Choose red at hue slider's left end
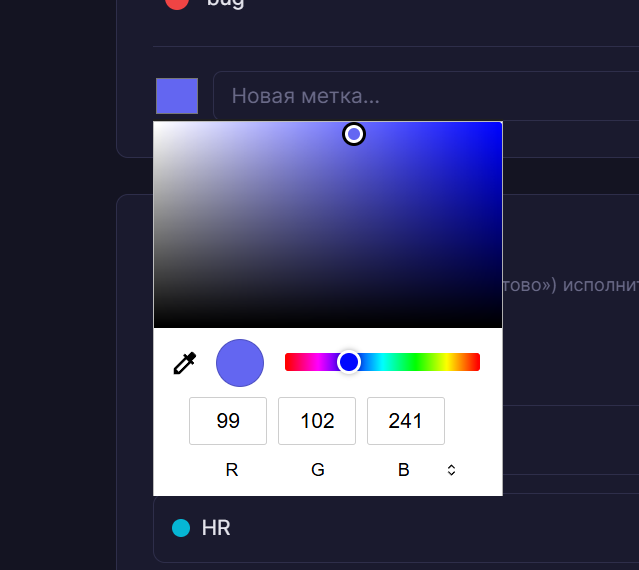 coord(288,362)
